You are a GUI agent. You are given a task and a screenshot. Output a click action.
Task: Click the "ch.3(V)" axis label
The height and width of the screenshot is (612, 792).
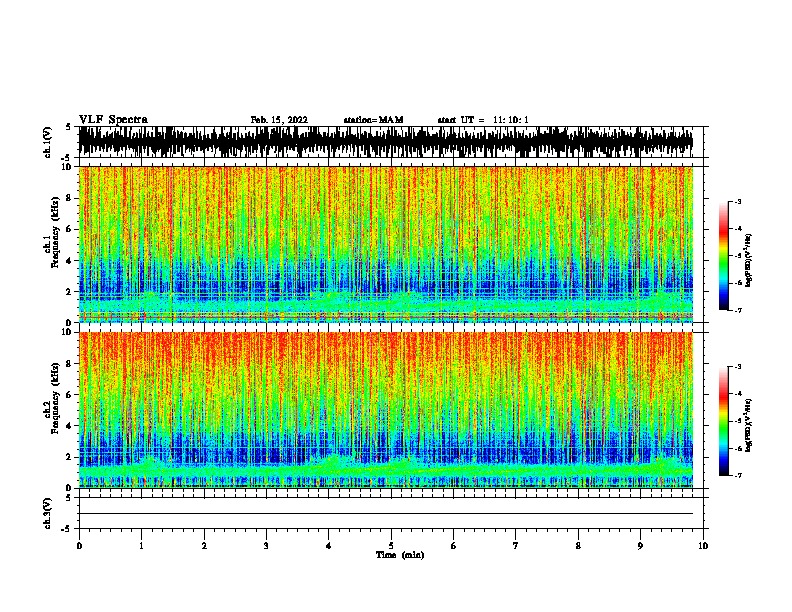(47, 514)
